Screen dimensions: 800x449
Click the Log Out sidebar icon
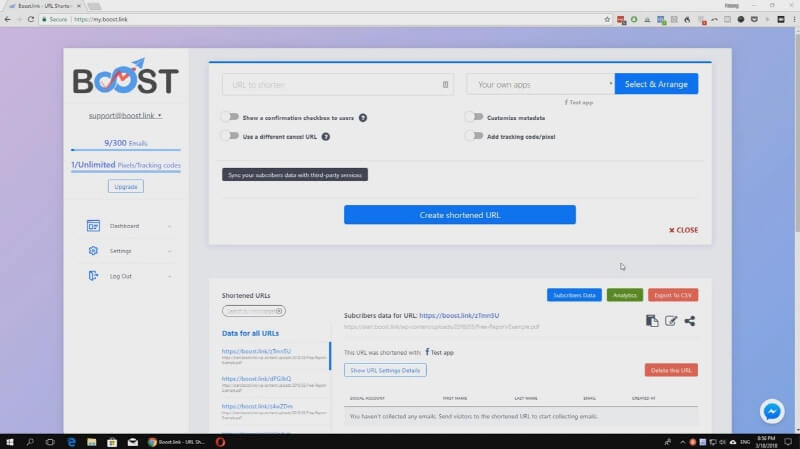pos(93,276)
